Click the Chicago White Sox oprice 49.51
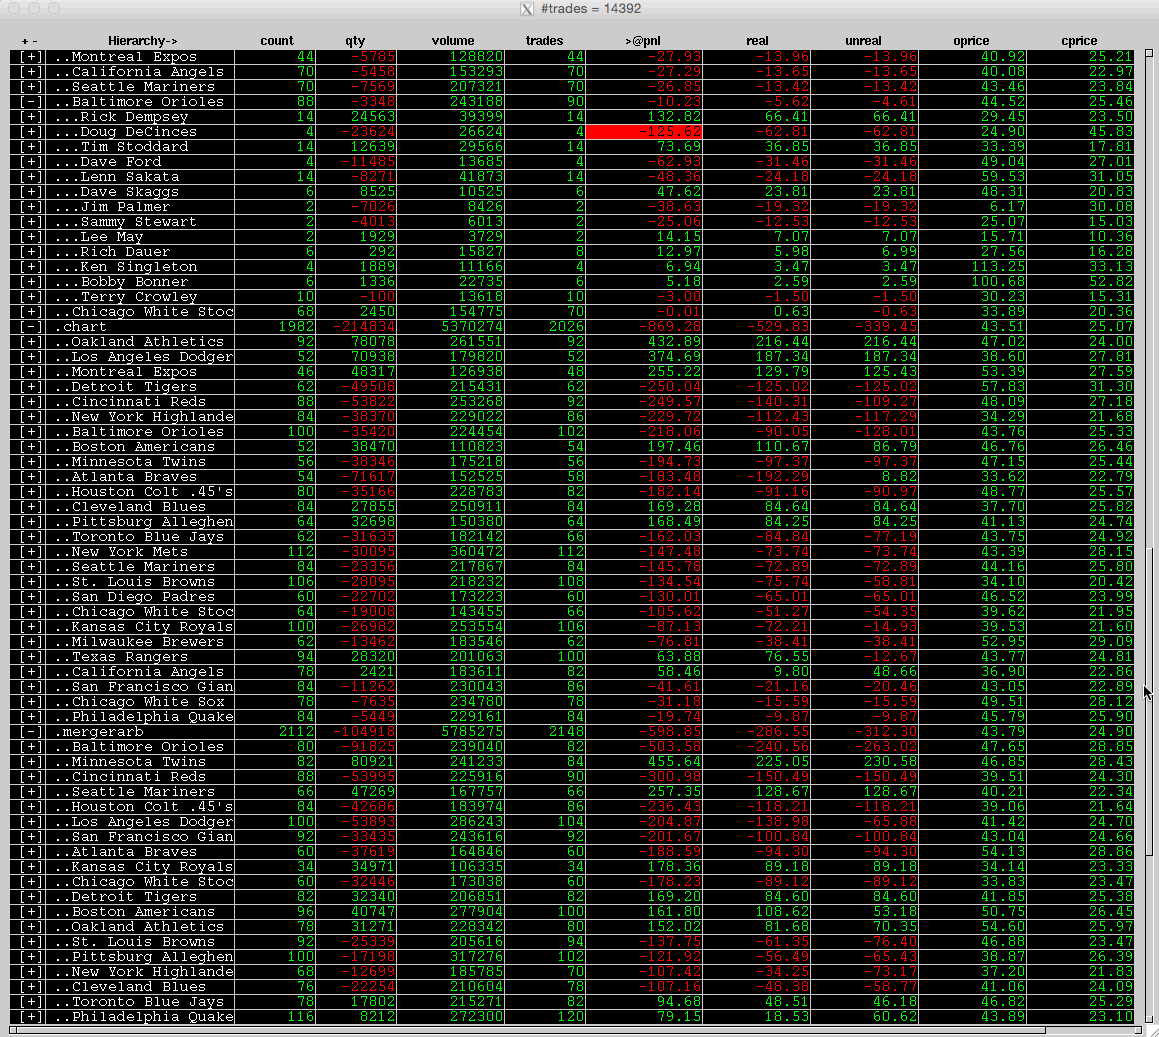 pos(1003,702)
